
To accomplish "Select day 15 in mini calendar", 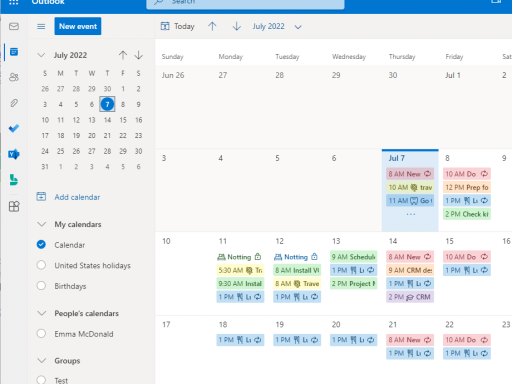I will point(123,120).
